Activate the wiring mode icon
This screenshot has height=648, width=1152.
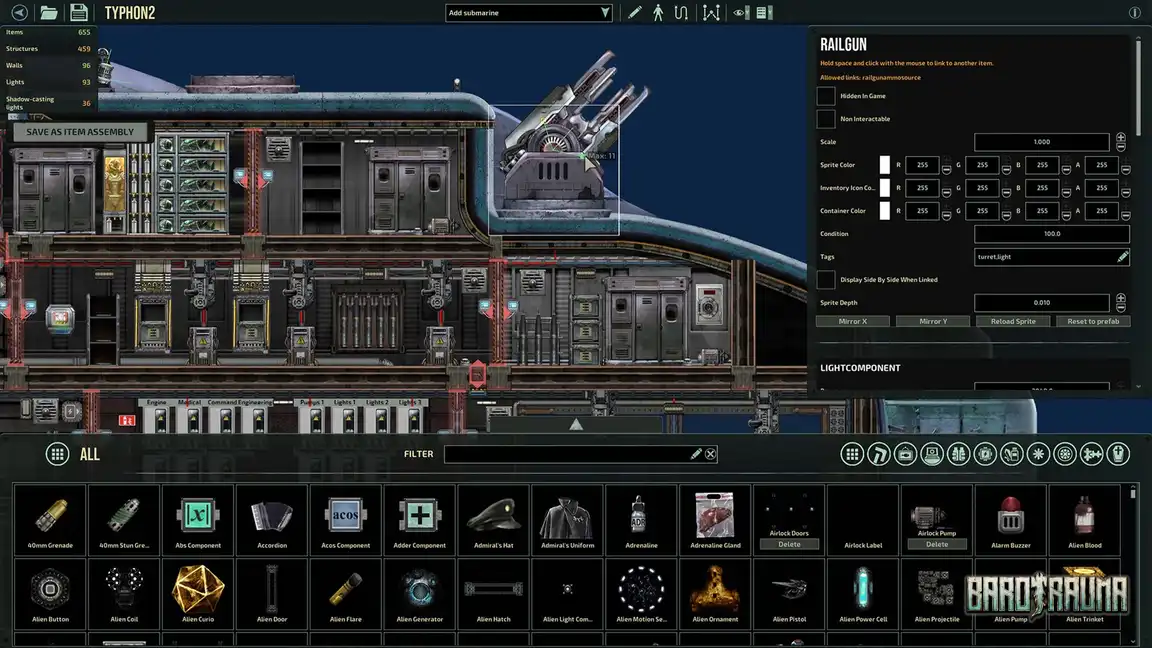681,13
